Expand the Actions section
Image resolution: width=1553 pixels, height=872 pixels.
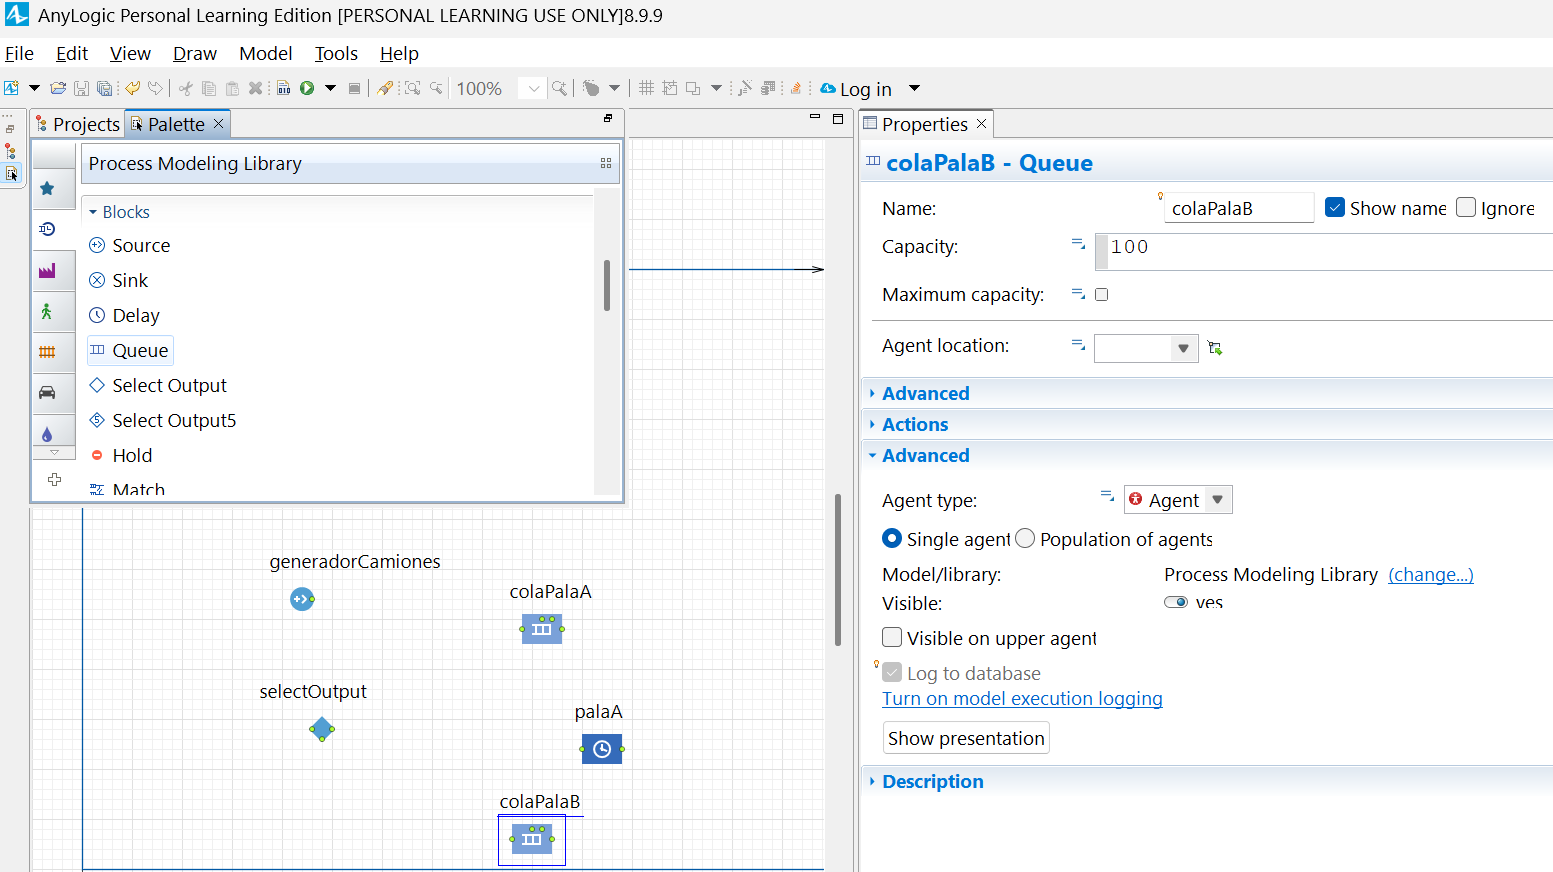point(915,424)
